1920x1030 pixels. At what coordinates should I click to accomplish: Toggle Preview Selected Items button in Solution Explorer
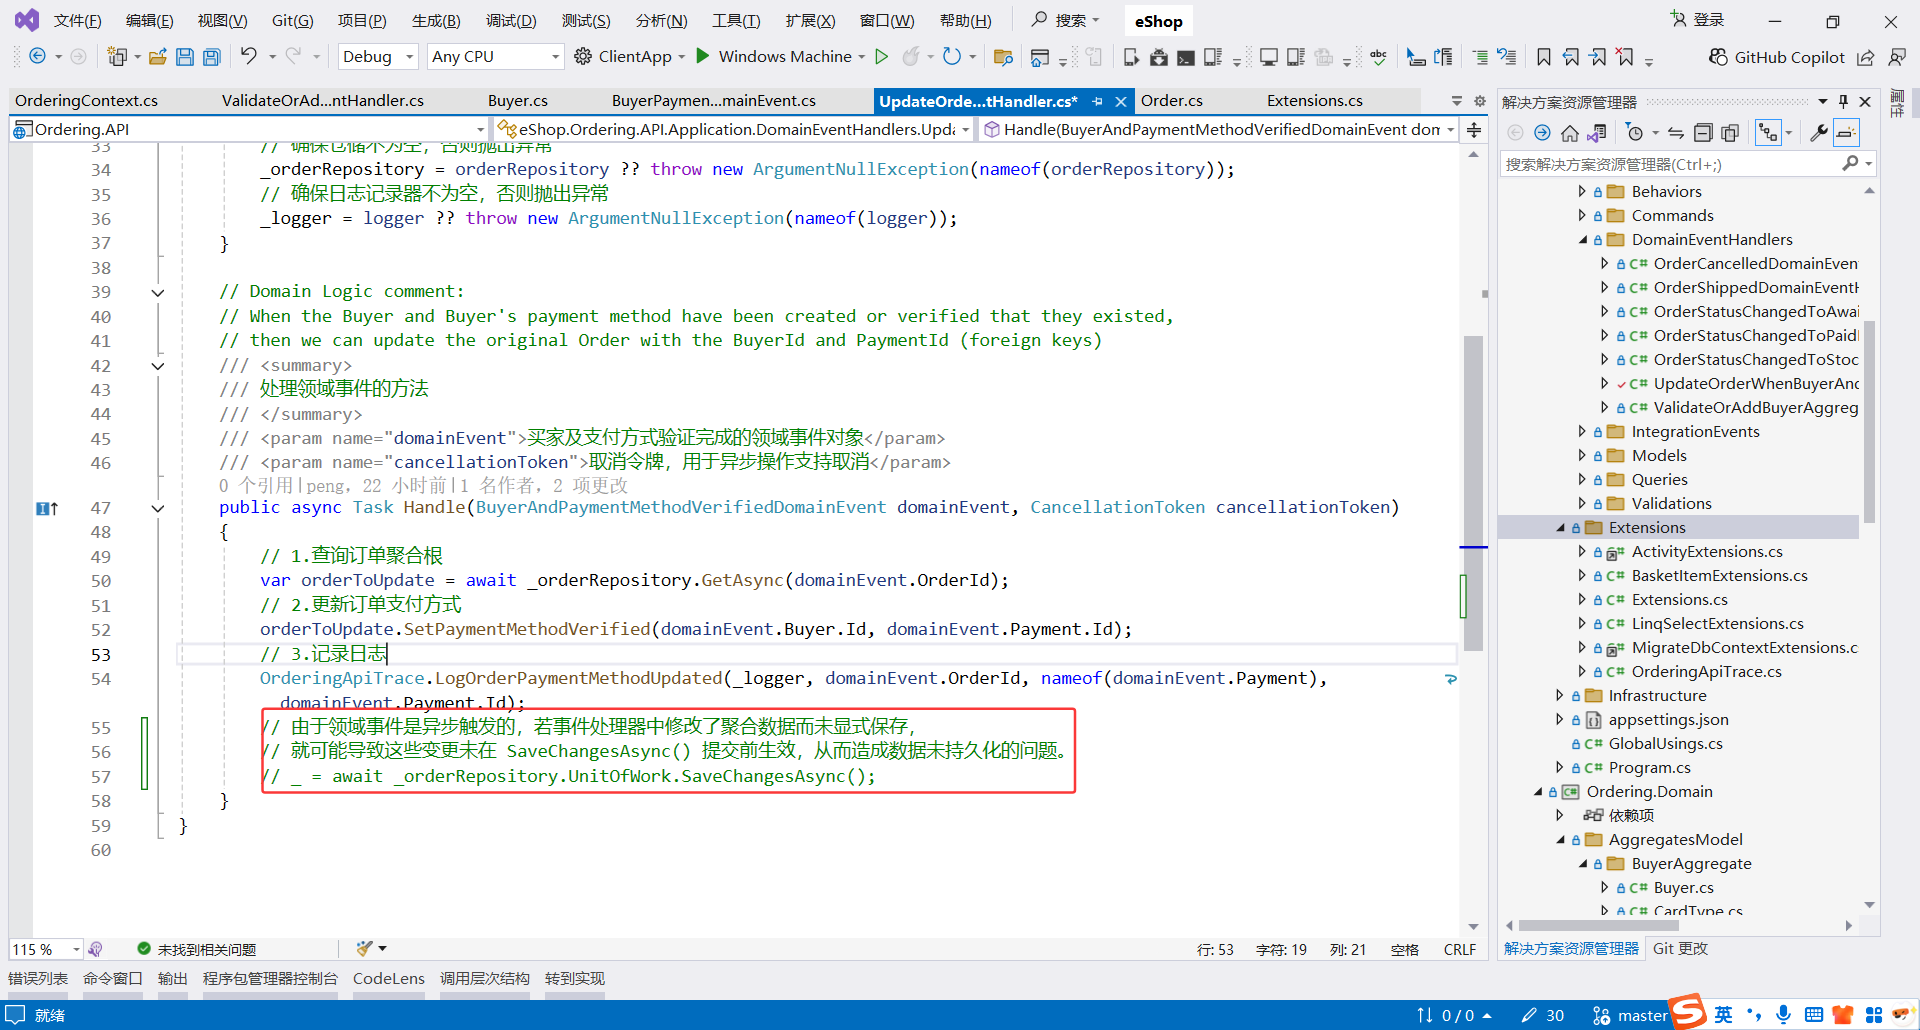click(1846, 133)
